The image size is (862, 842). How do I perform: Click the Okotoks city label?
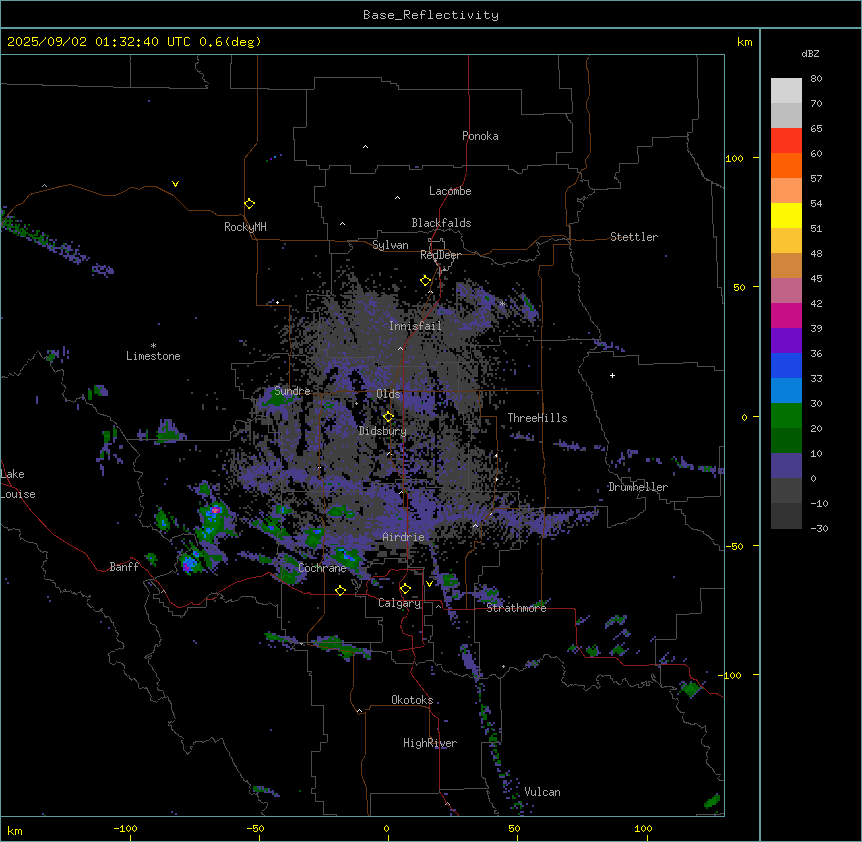412,700
